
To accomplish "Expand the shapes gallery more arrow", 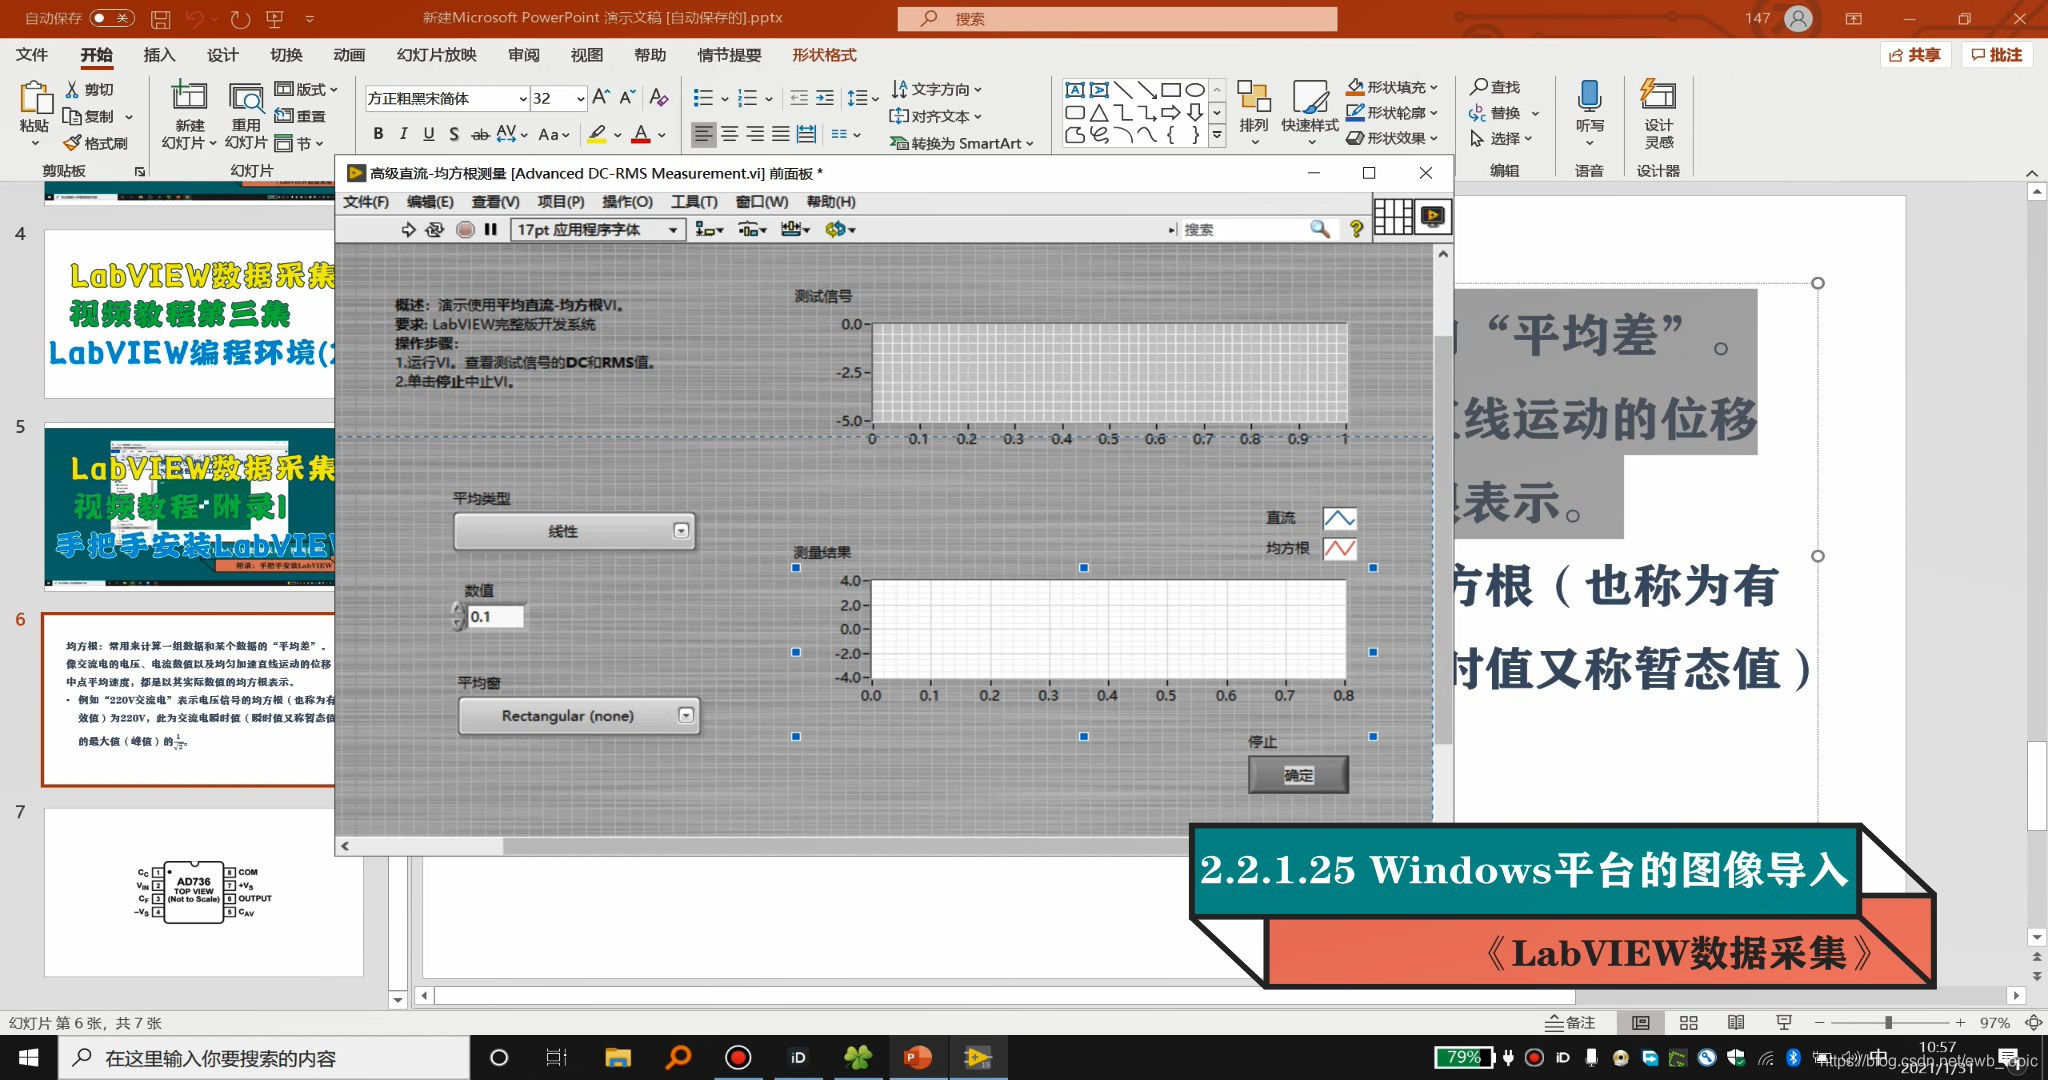I will 1217,134.
